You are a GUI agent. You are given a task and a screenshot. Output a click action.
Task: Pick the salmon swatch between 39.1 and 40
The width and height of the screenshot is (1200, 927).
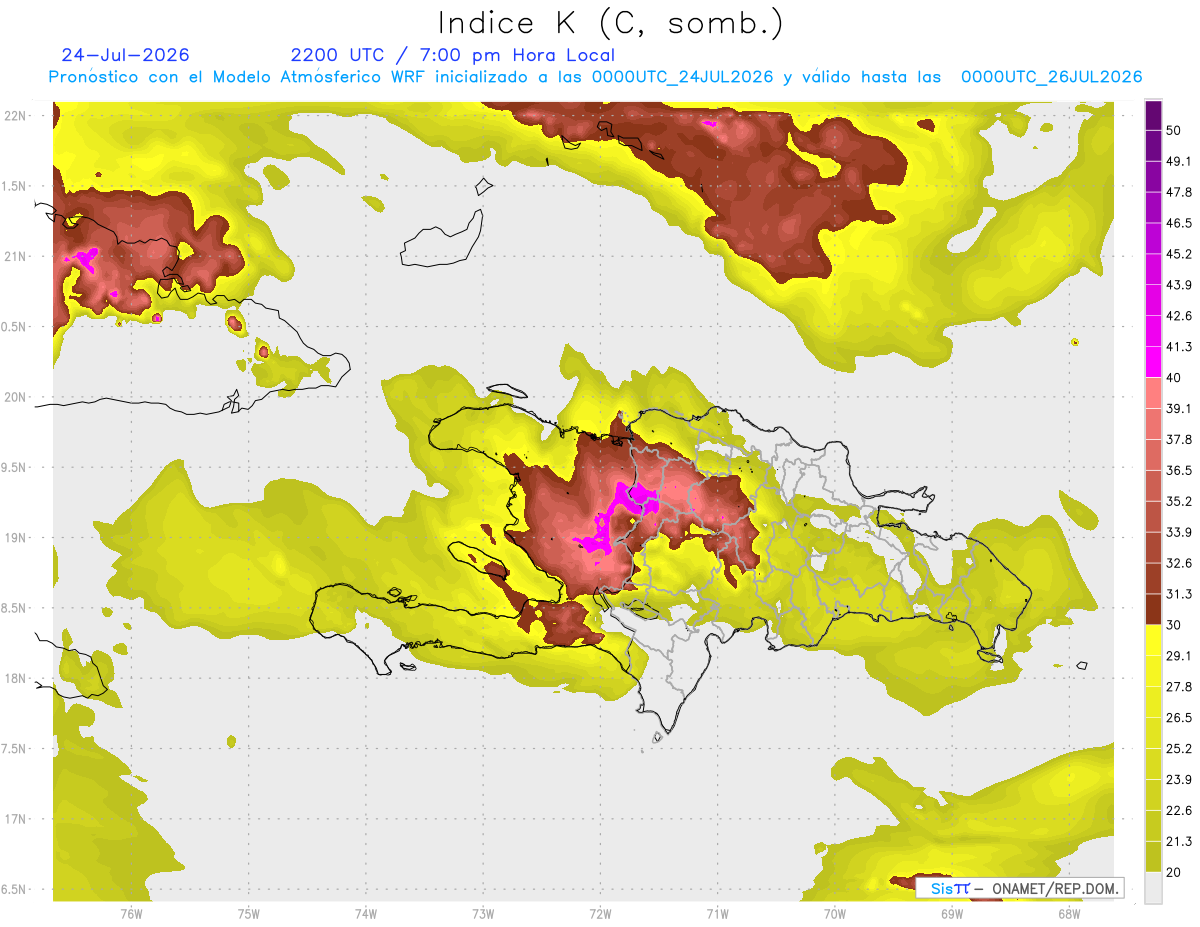[1153, 393]
